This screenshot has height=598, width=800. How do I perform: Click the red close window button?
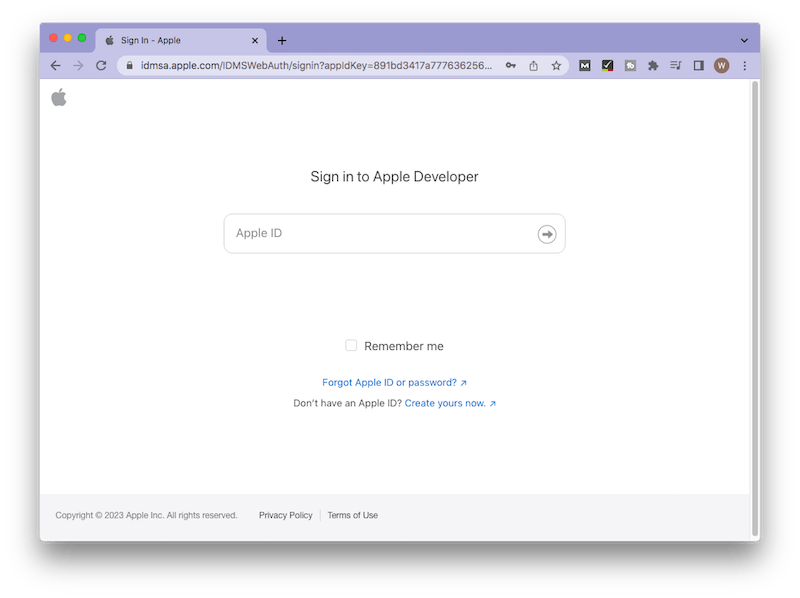[x=54, y=38]
